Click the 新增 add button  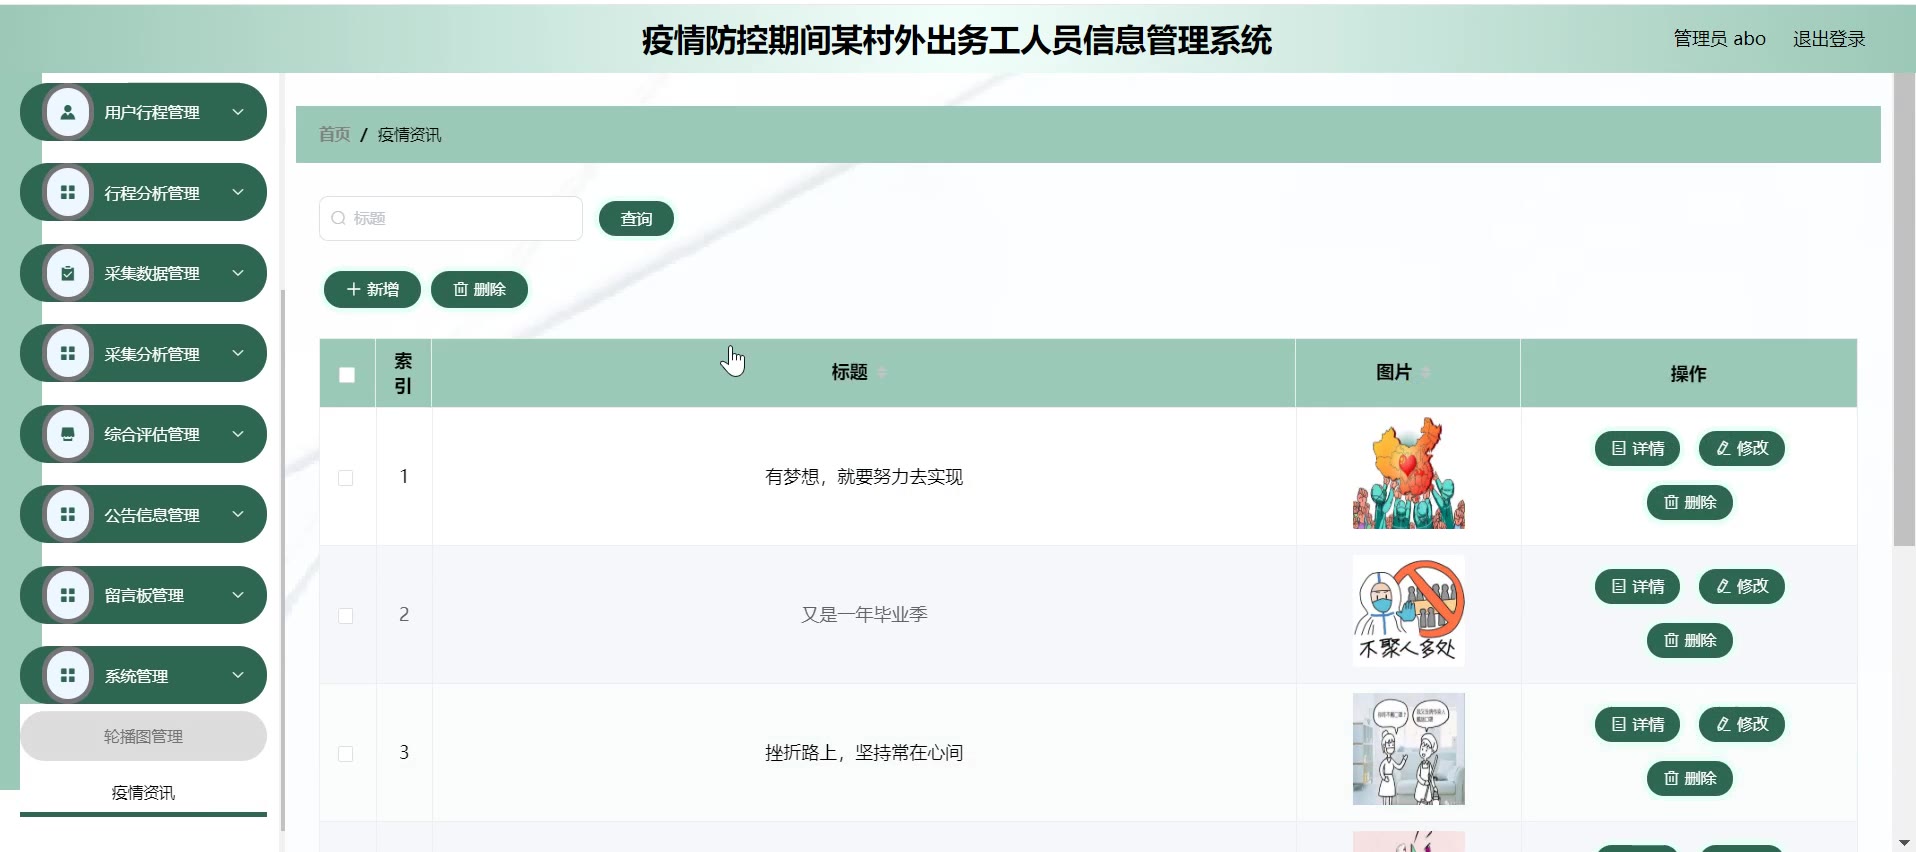pos(372,290)
